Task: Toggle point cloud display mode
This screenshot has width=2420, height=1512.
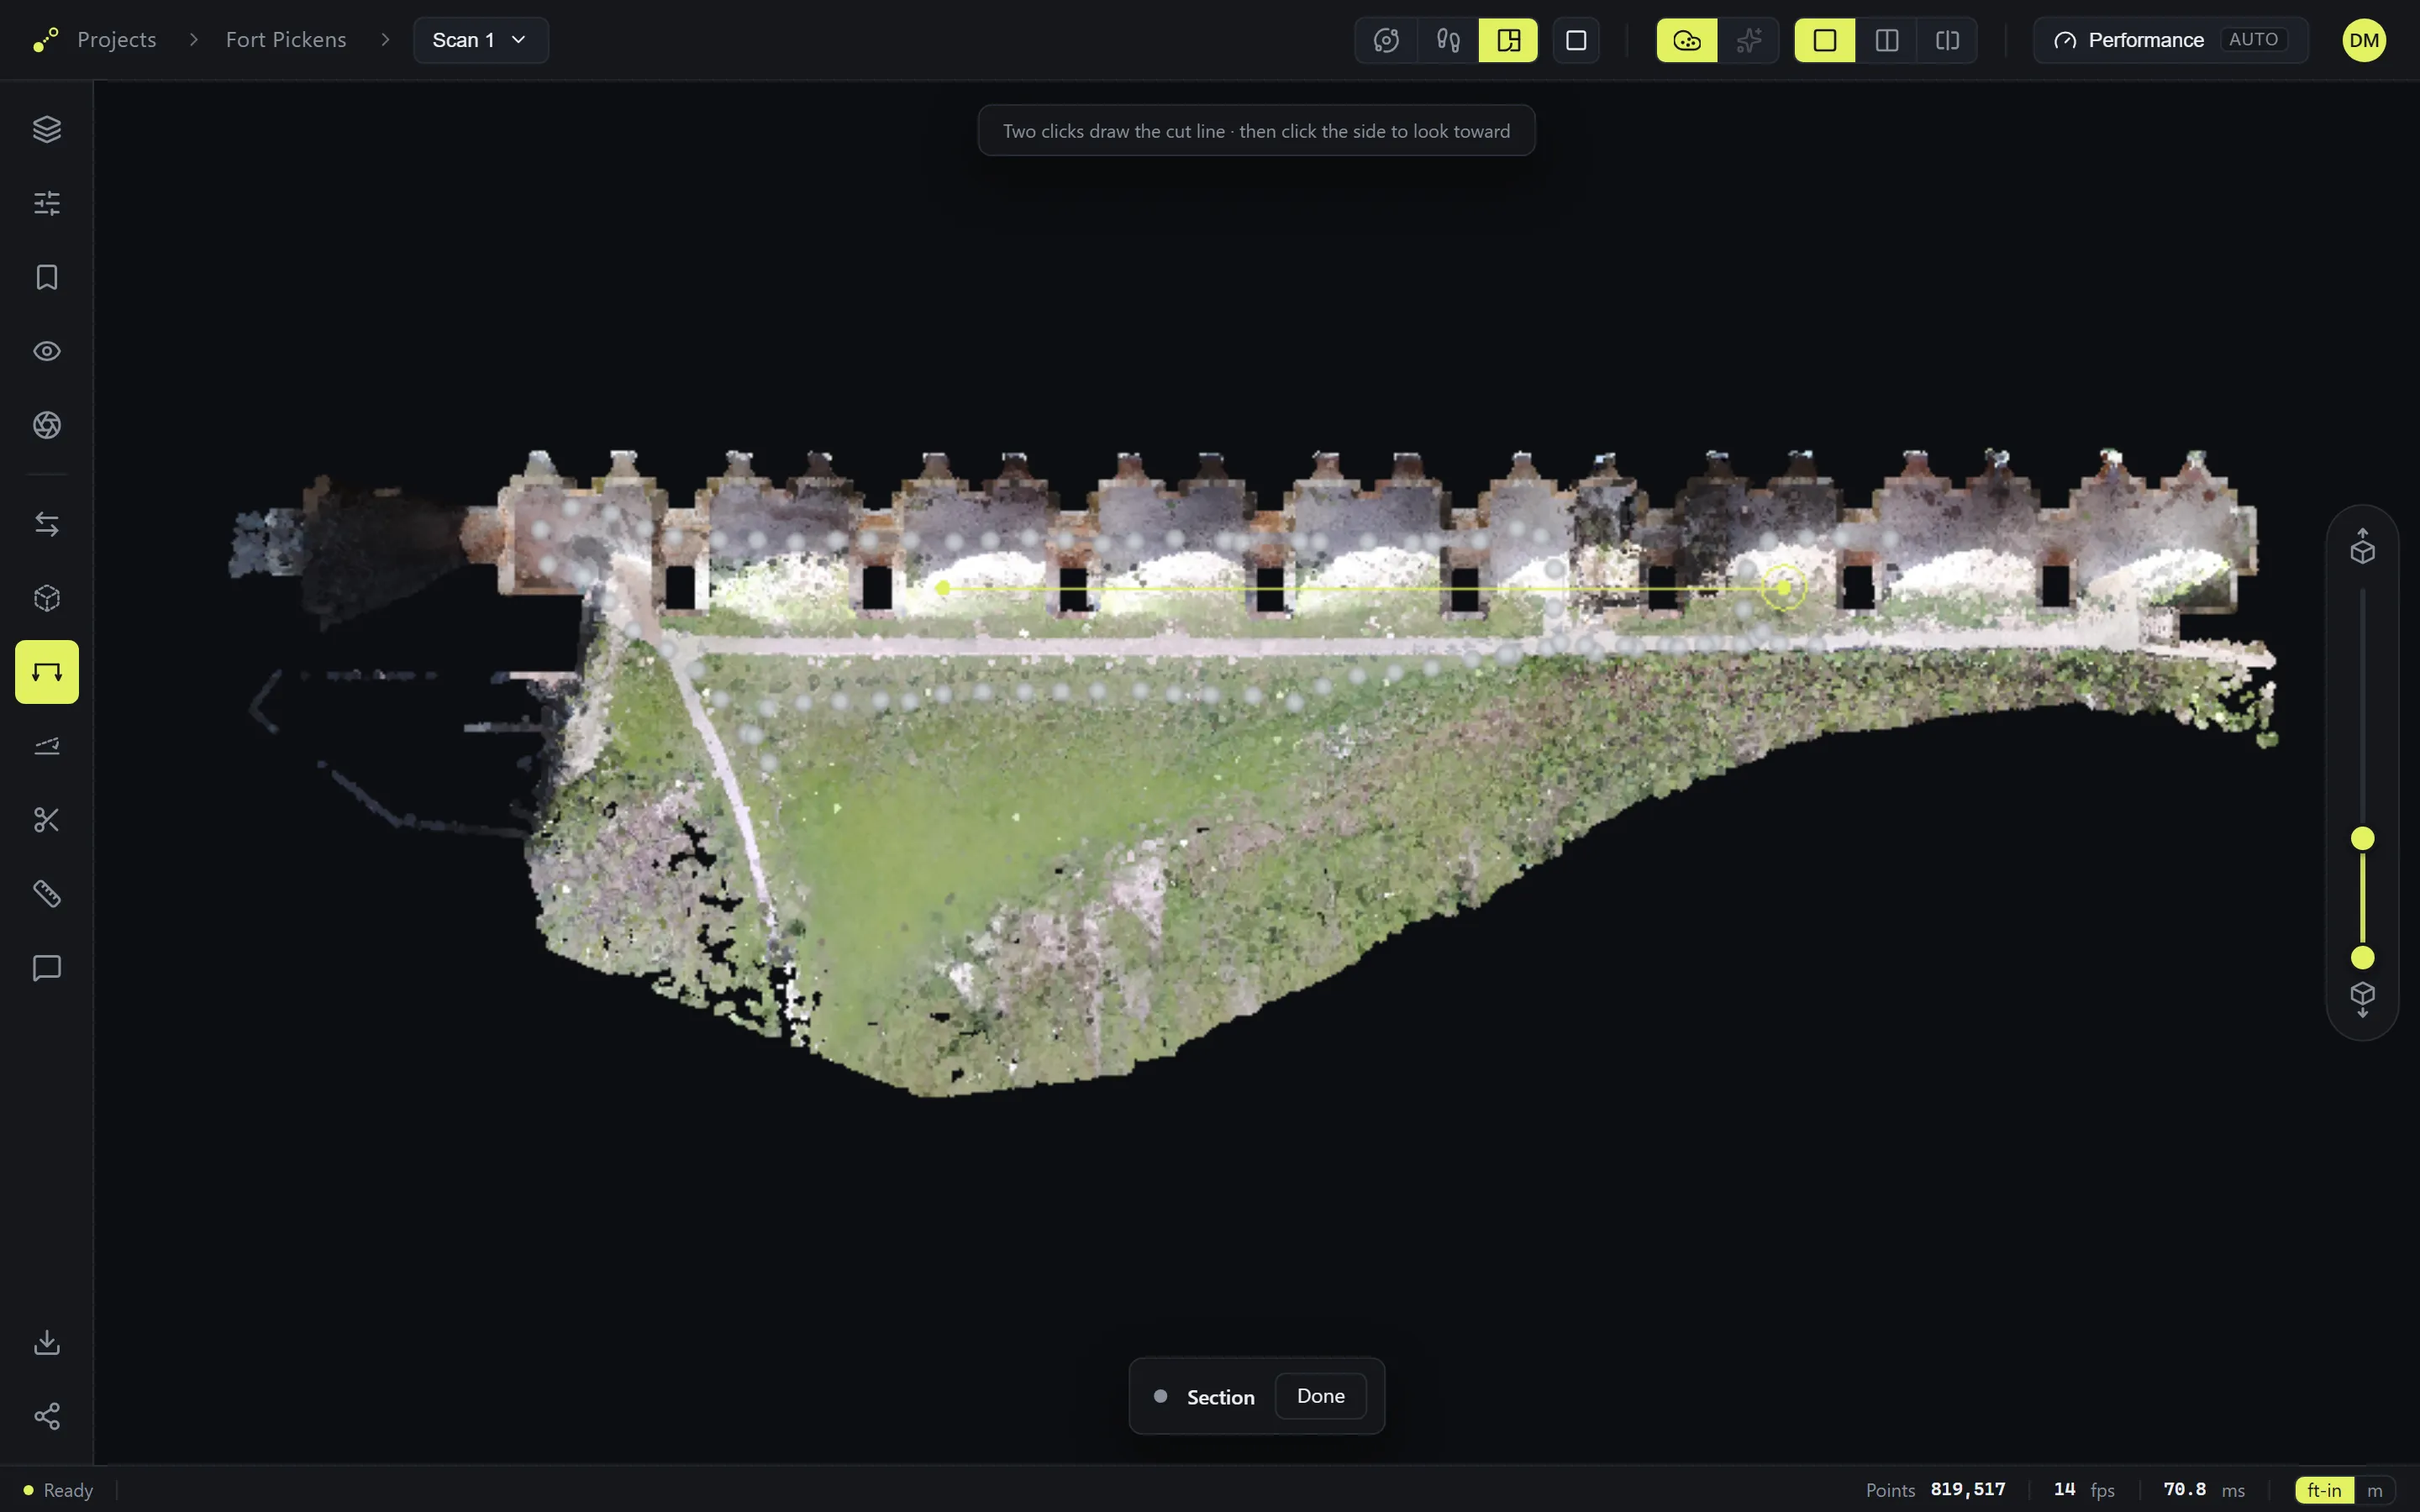Action: [x=1687, y=40]
